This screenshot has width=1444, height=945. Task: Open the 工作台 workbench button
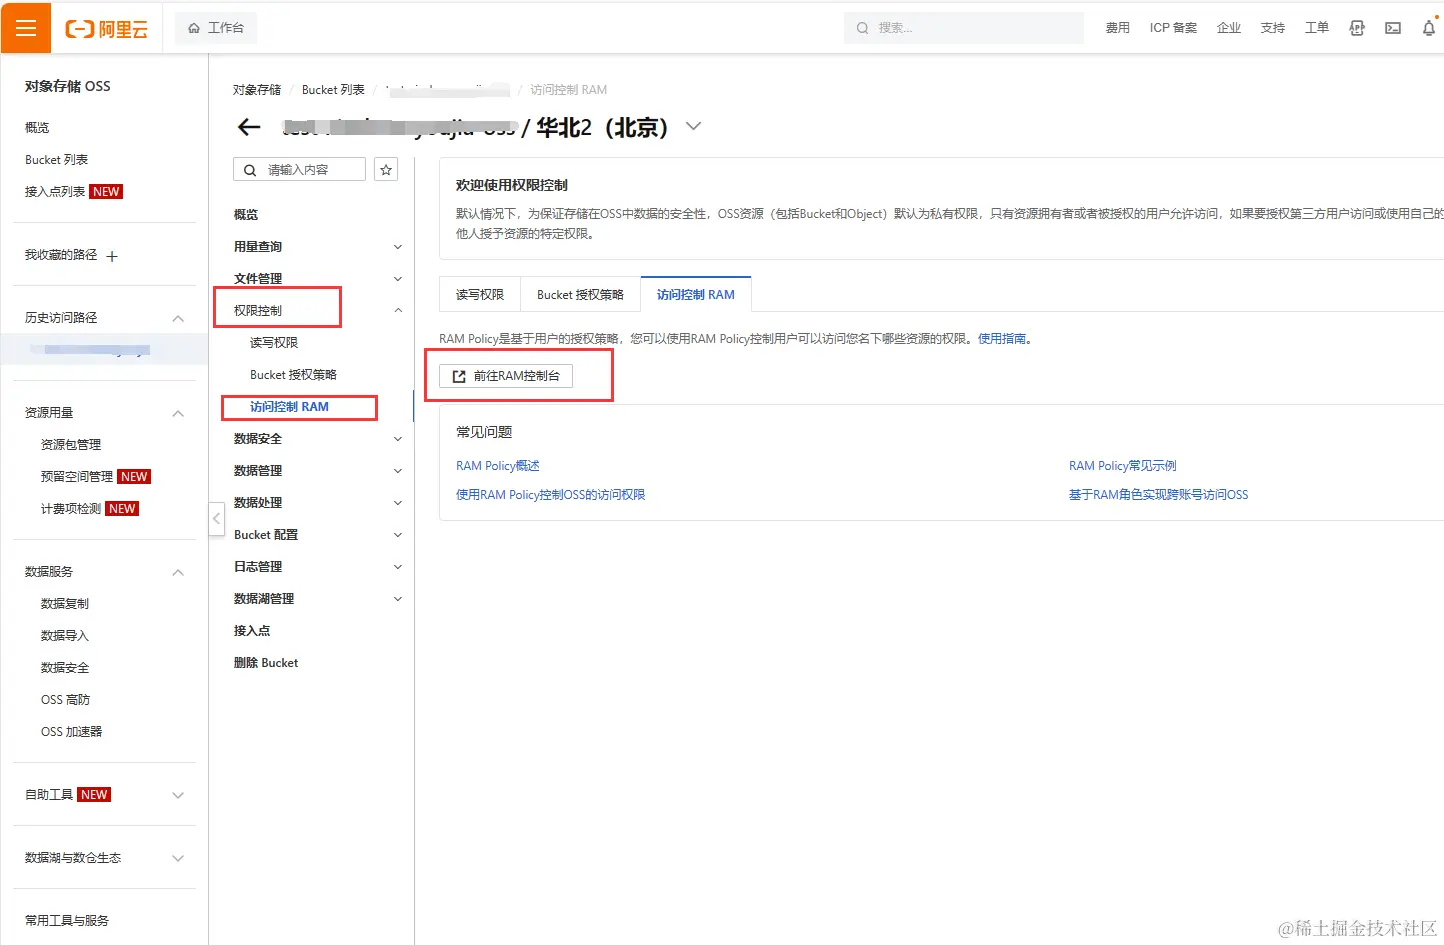[216, 28]
